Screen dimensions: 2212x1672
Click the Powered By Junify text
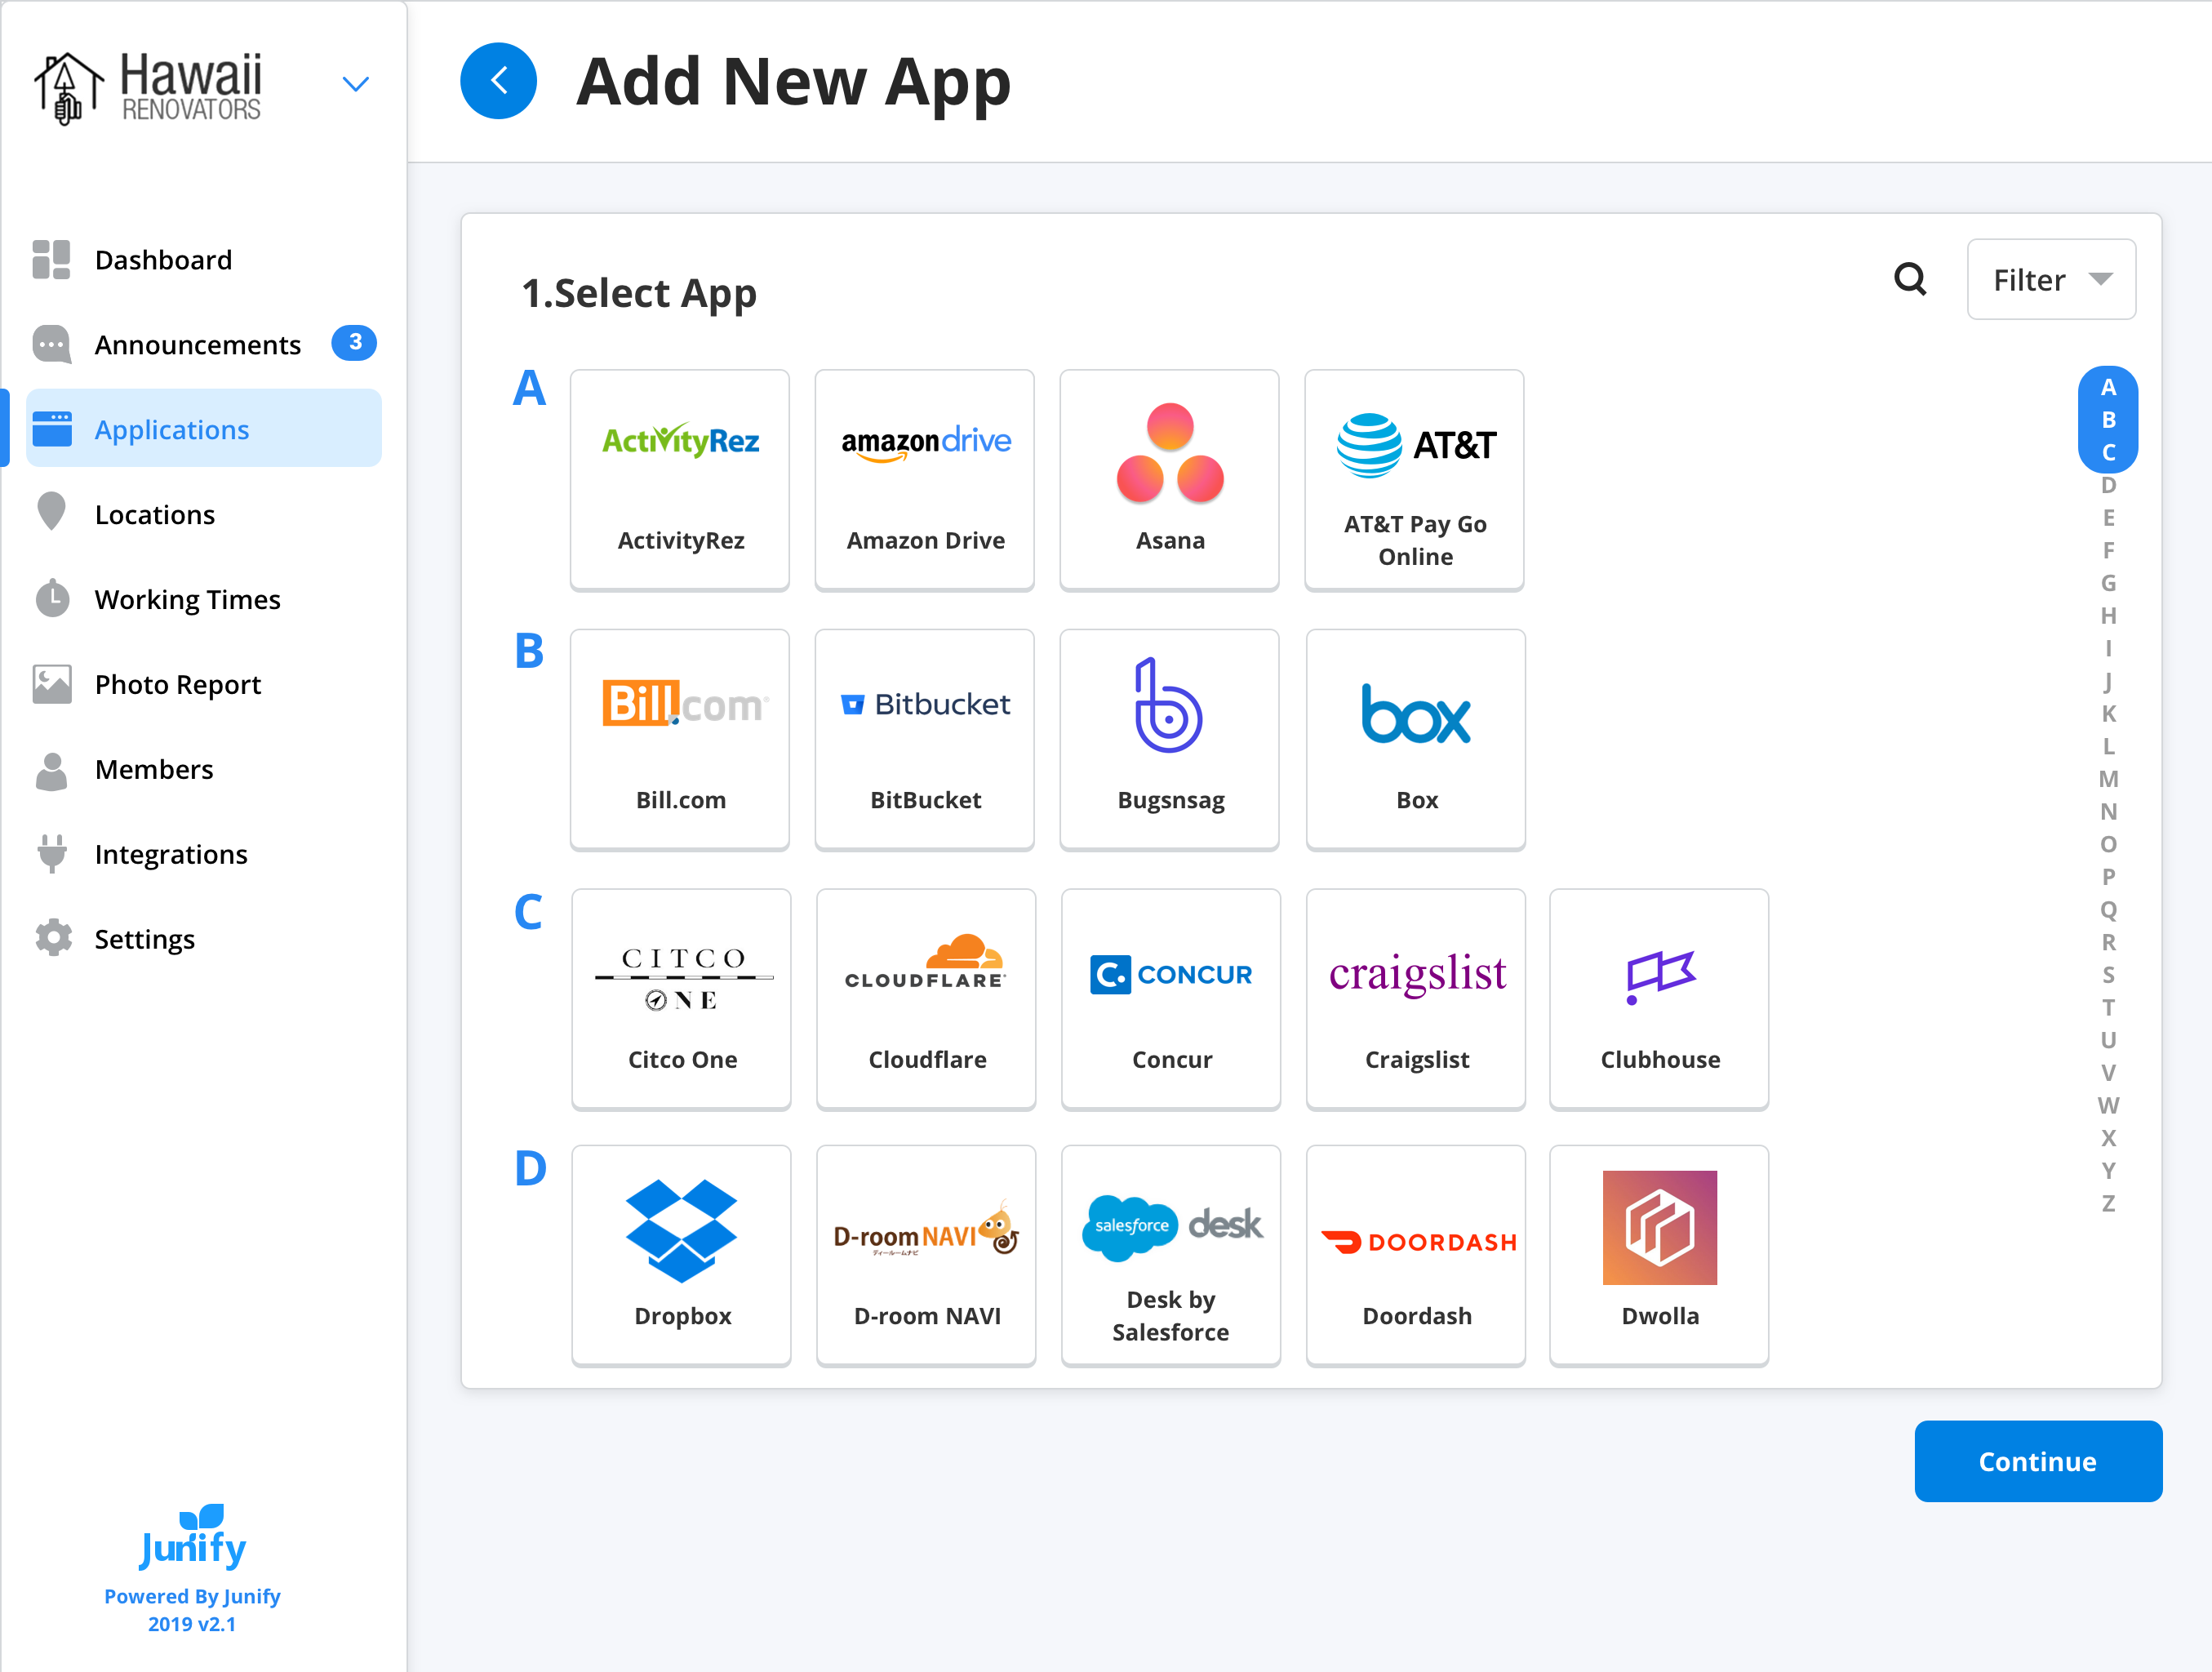[192, 1596]
